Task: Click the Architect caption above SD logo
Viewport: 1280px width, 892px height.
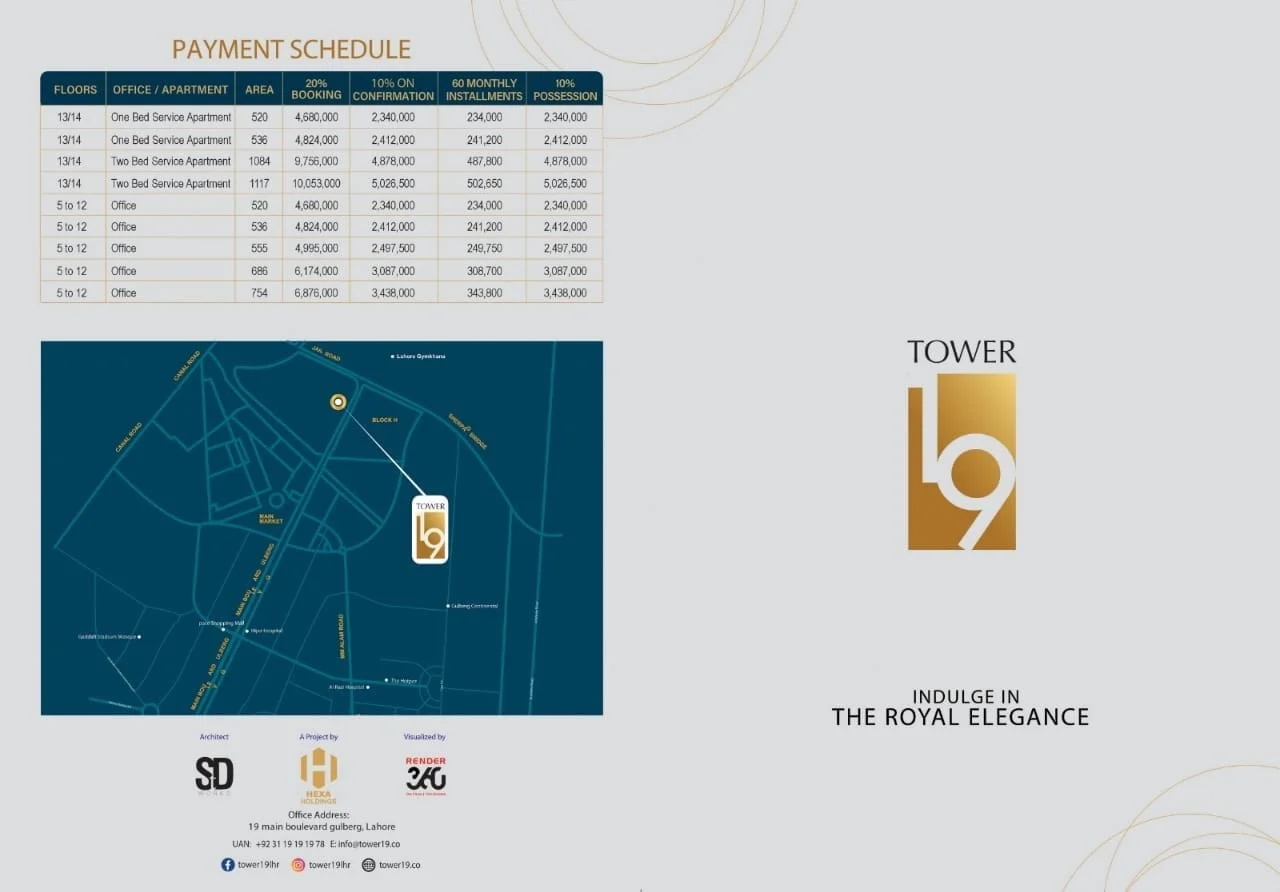Action: [x=214, y=737]
